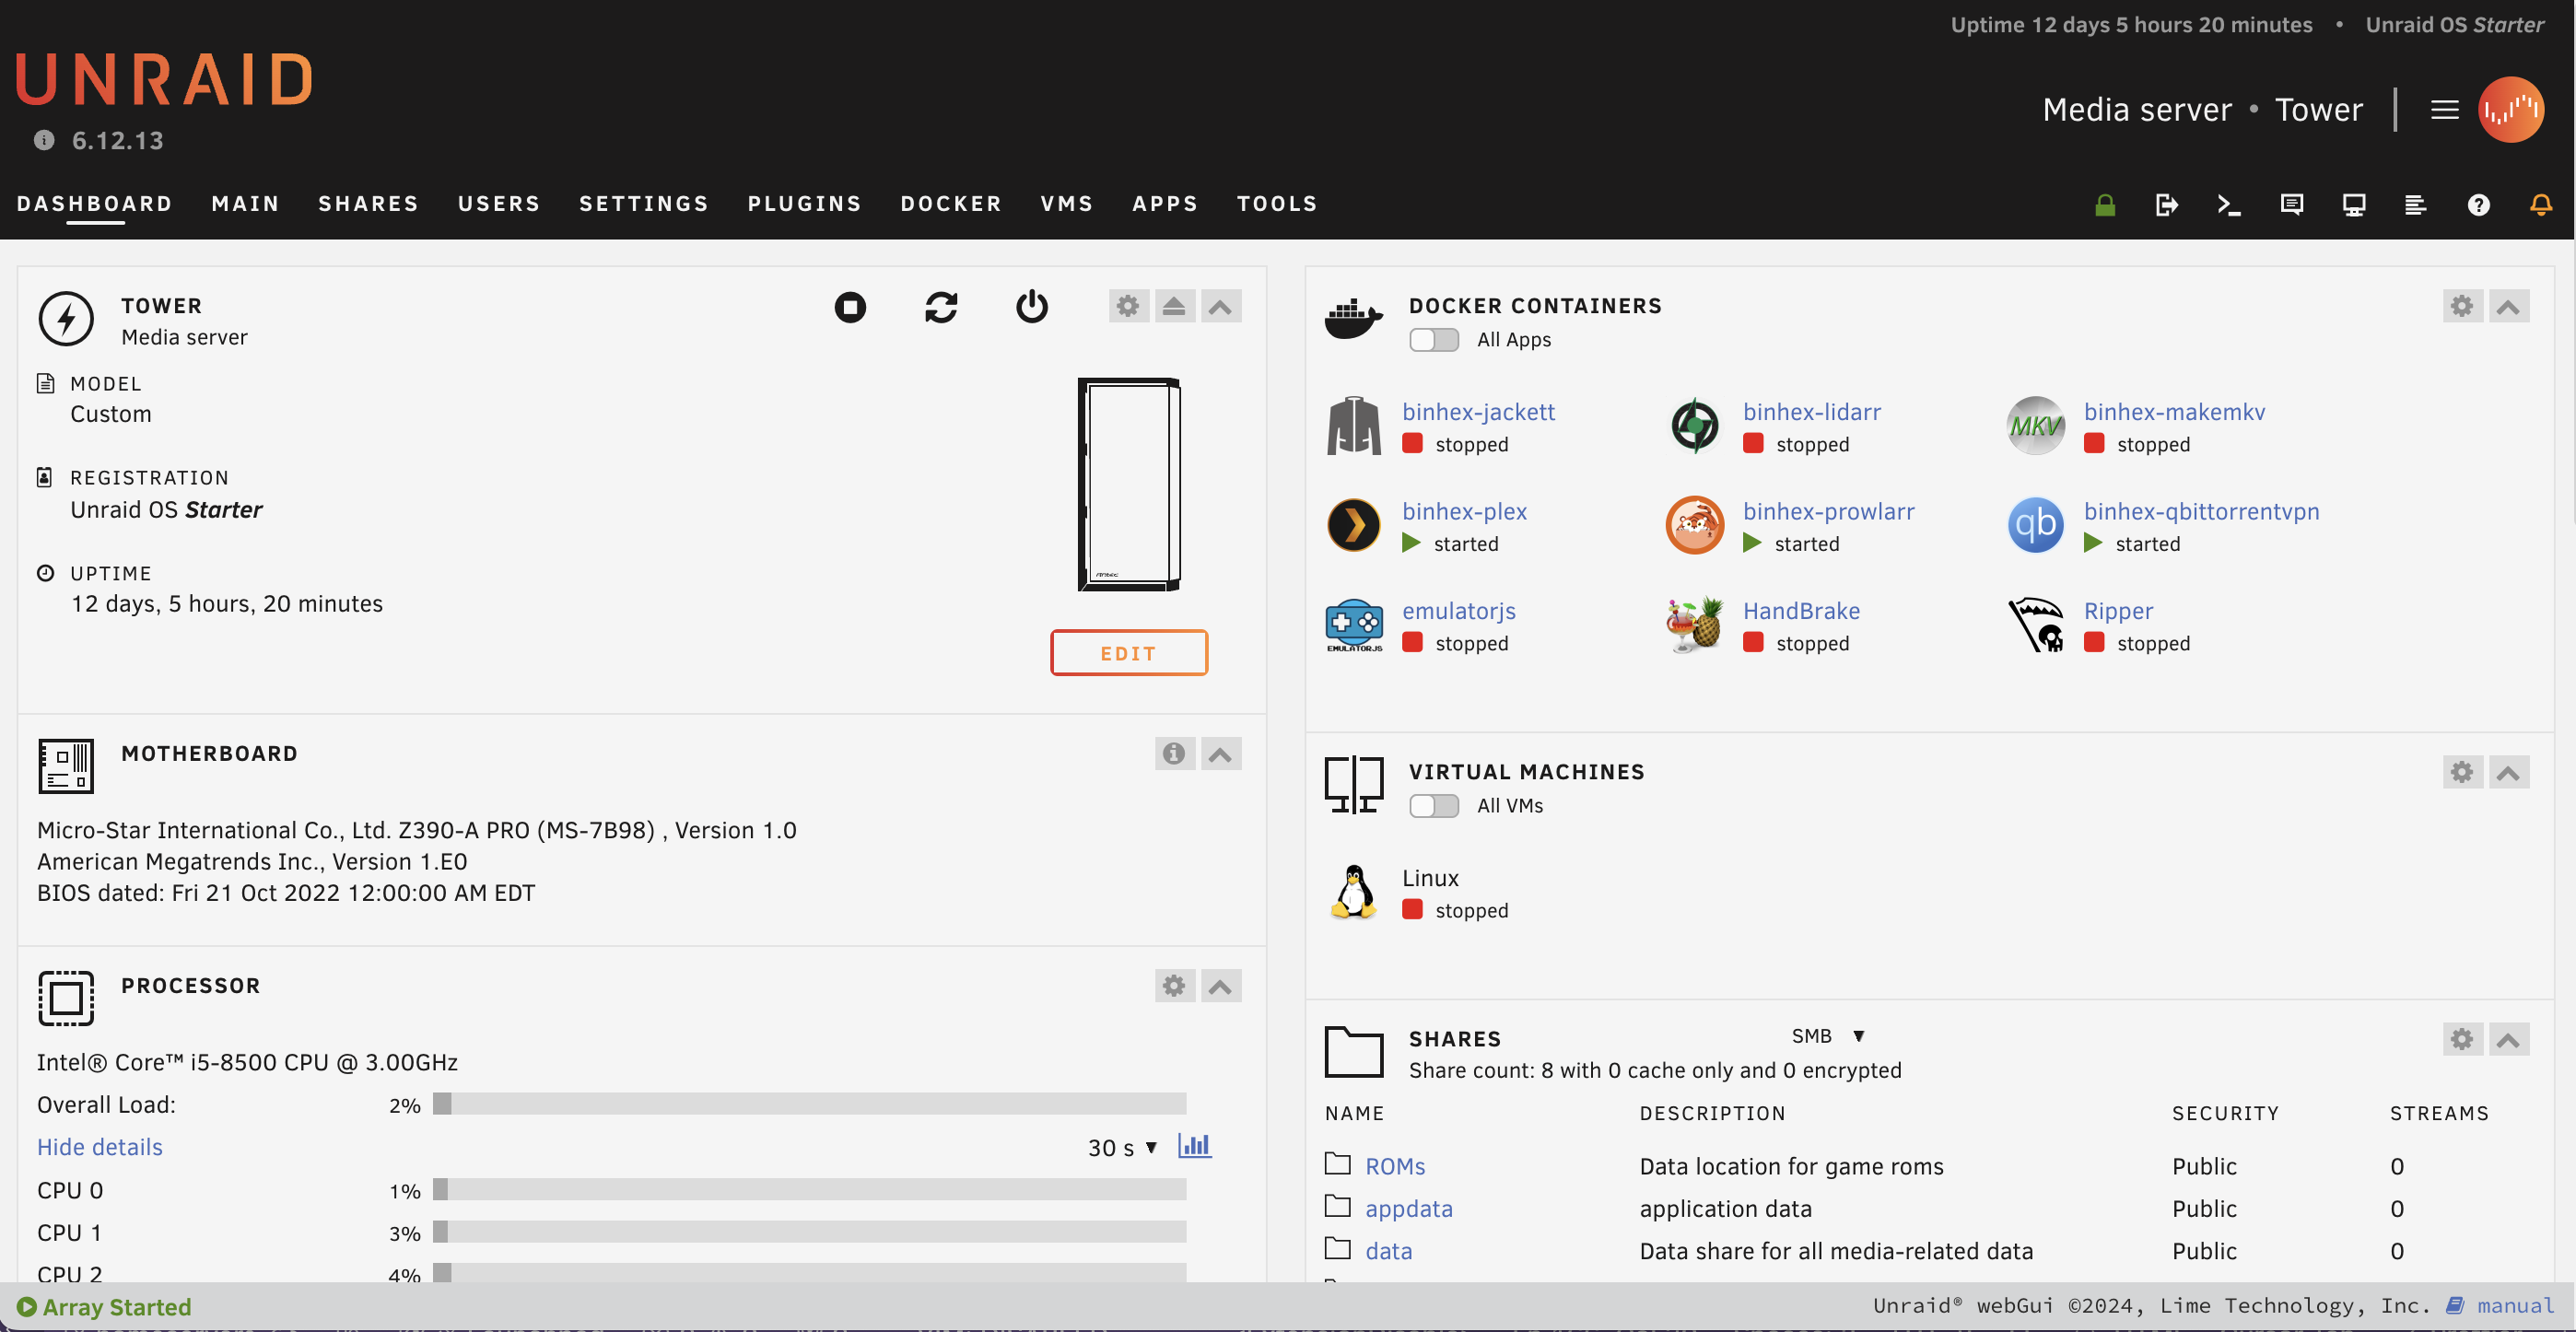Open Motherboard info icon
Image resolution: width=2576 pixels, height=1332 pixels.
click(1174, 753)
